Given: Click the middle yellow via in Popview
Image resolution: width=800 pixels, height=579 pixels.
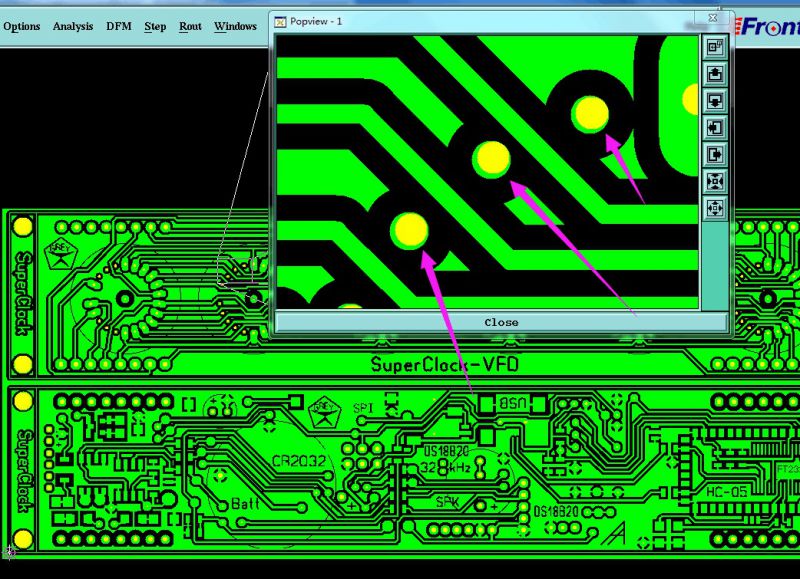Looking at the screenshot, I should coord(492,158).
